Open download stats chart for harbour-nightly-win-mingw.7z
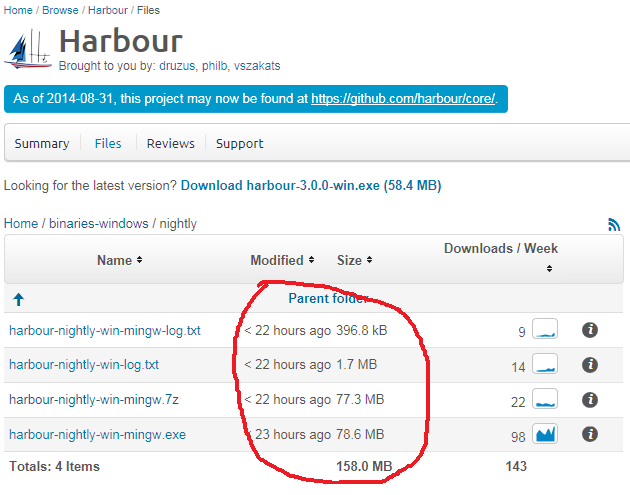The height and width of the screenshot is (495, 630). pos(545,399)
